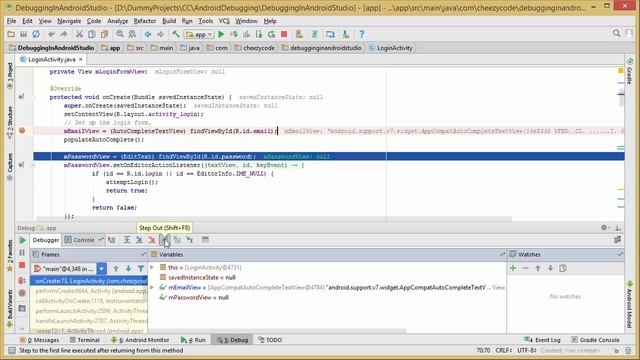
Task: Click the red Stop button in main toolbar
Action: [x=284, y=34]
